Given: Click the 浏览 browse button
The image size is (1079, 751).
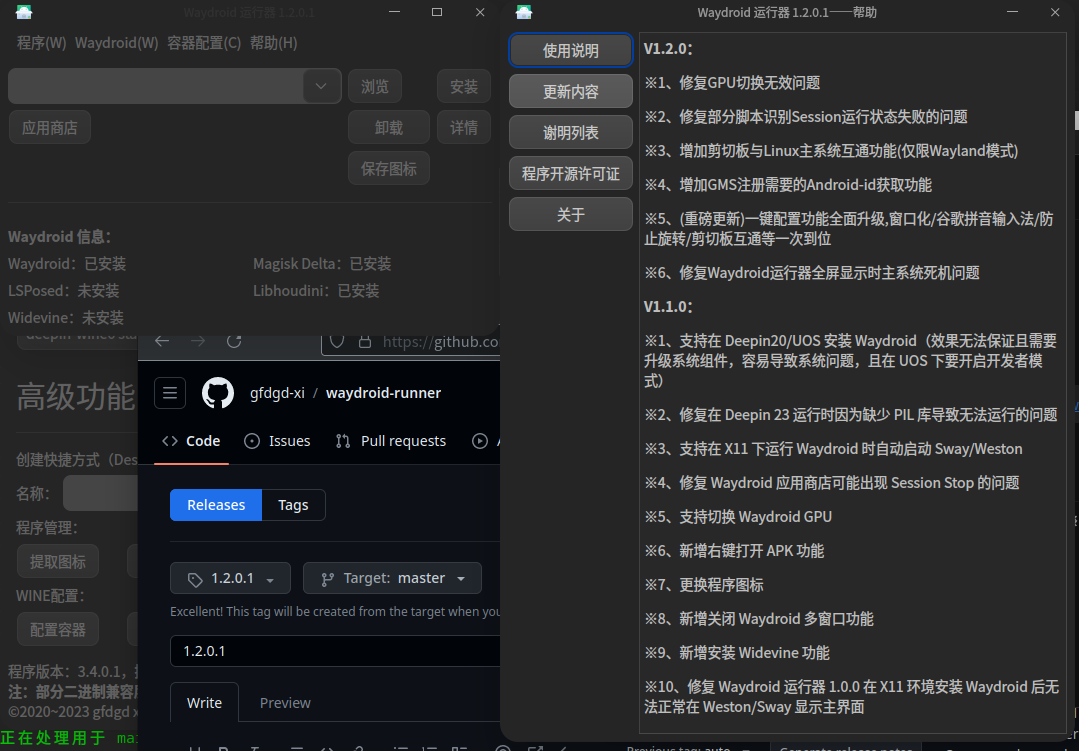Looking at the screenshot, I should tap(375, 86).
